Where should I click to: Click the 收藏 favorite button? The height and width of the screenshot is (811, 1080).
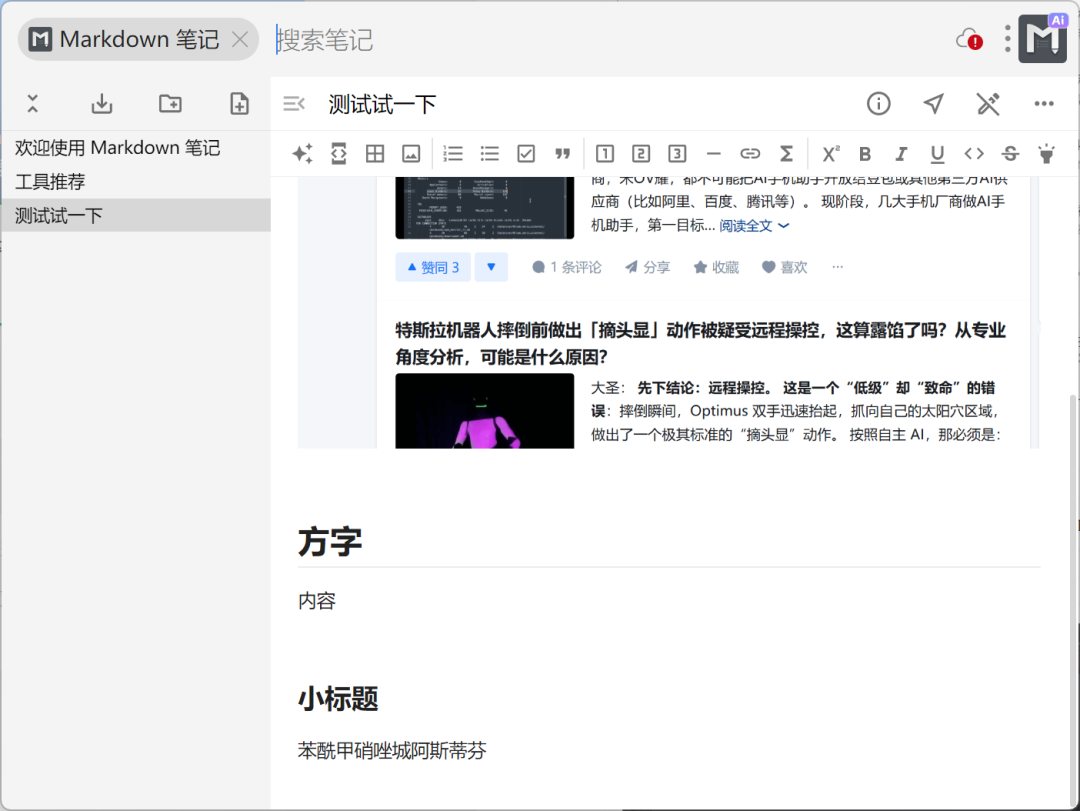[716, 267]
